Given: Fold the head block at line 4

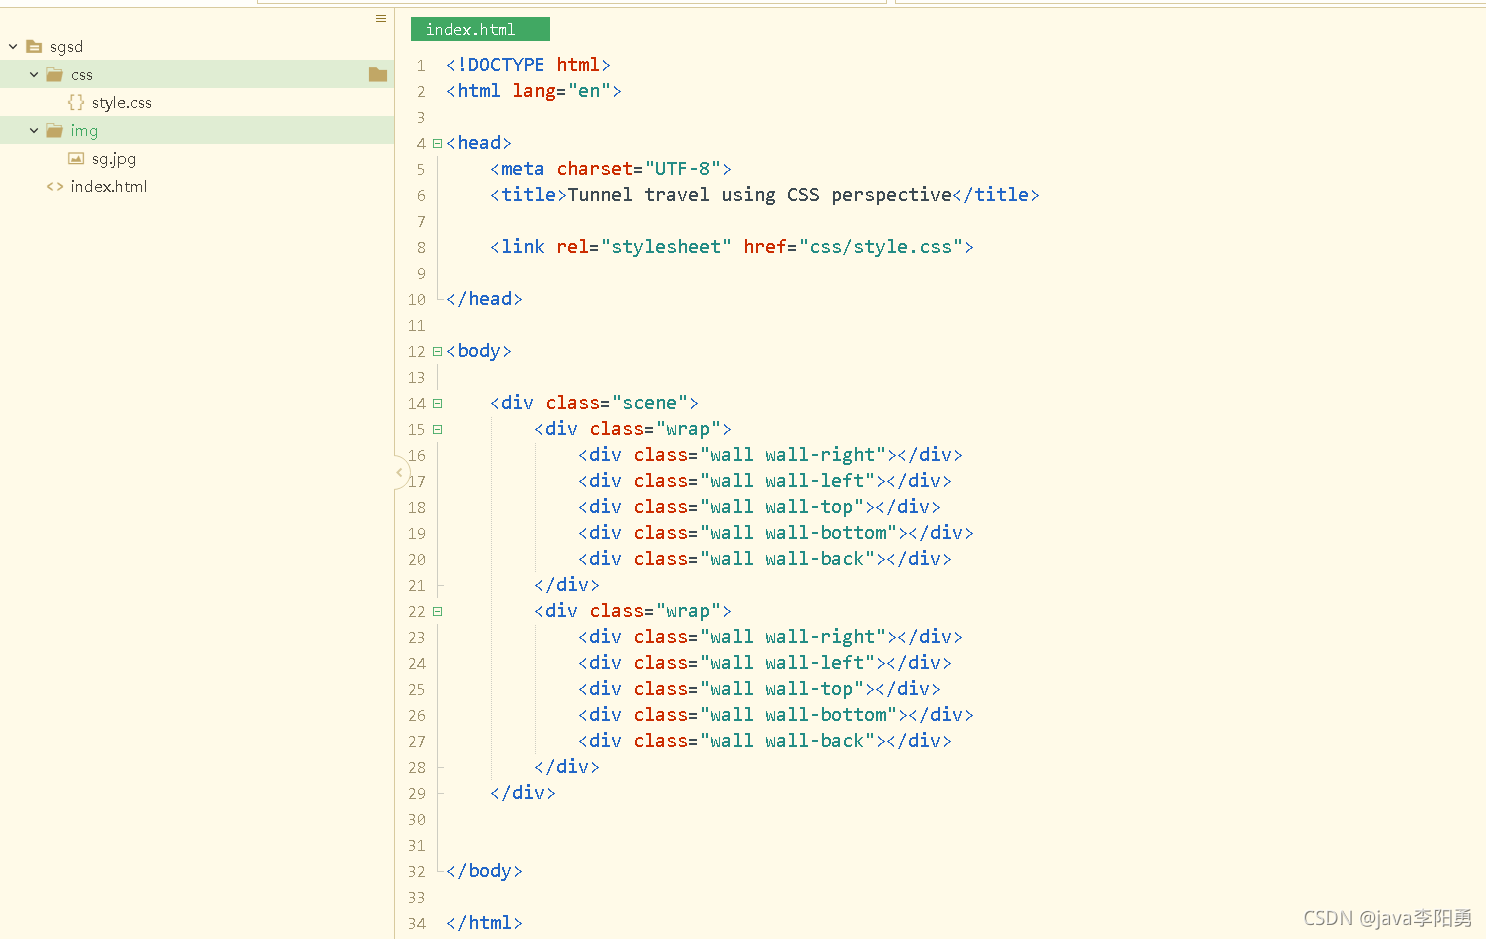Looking at the screenshot, I should tap(437, 143).
